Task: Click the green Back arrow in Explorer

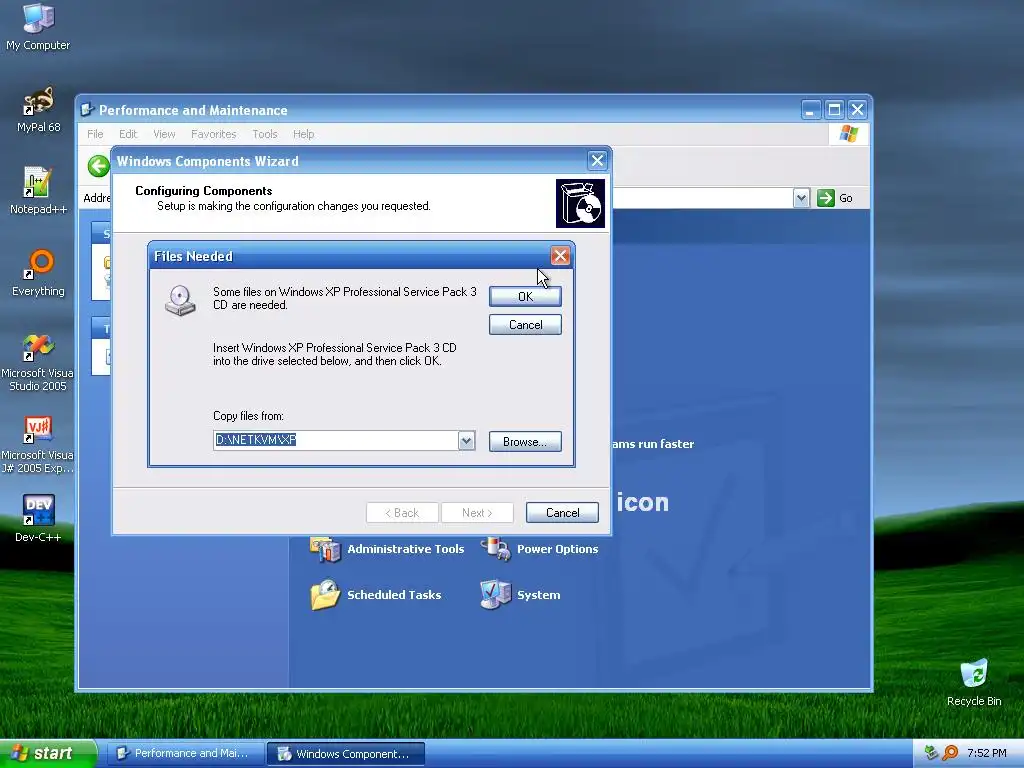Action: pyautogui.click(x=99, y=166)
